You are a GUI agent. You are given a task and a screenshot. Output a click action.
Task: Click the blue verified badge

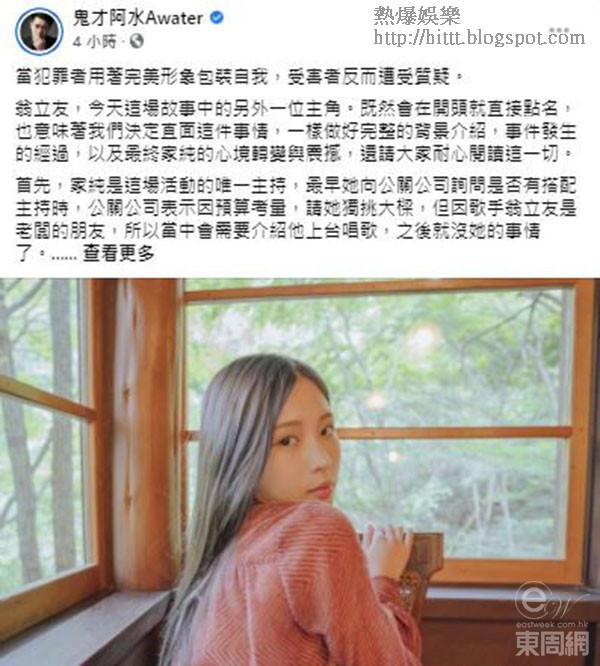[x=217, y=18]
